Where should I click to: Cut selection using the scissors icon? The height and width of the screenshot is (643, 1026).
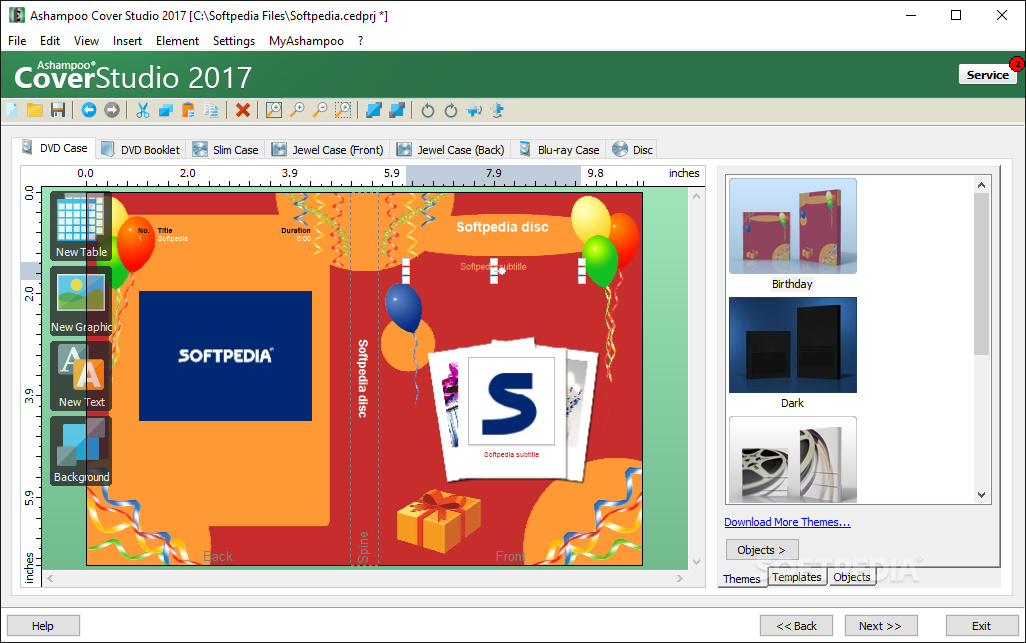(143, 110)
